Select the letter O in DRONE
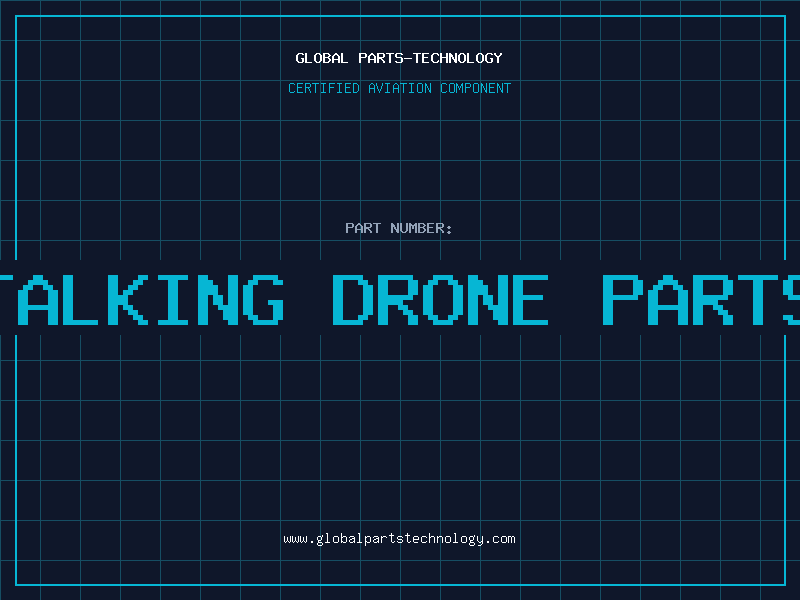The image size is (800, 600). click(x=441, y=299)
